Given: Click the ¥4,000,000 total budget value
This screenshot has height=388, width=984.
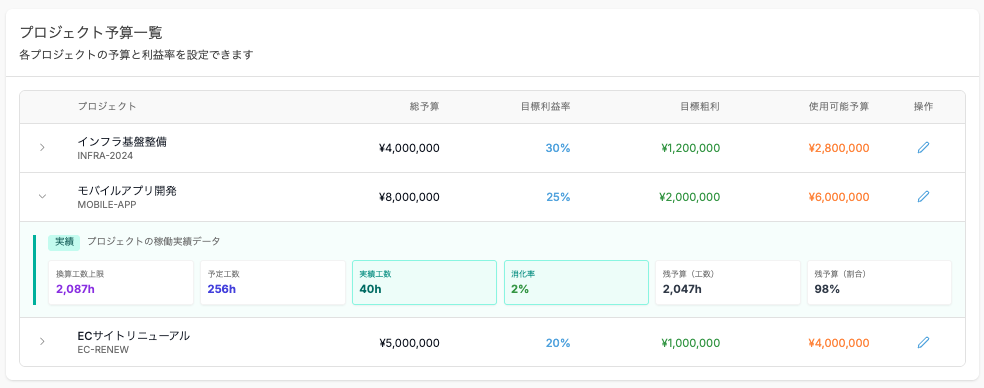Looking at the screenshot, I should coord(409,148).
